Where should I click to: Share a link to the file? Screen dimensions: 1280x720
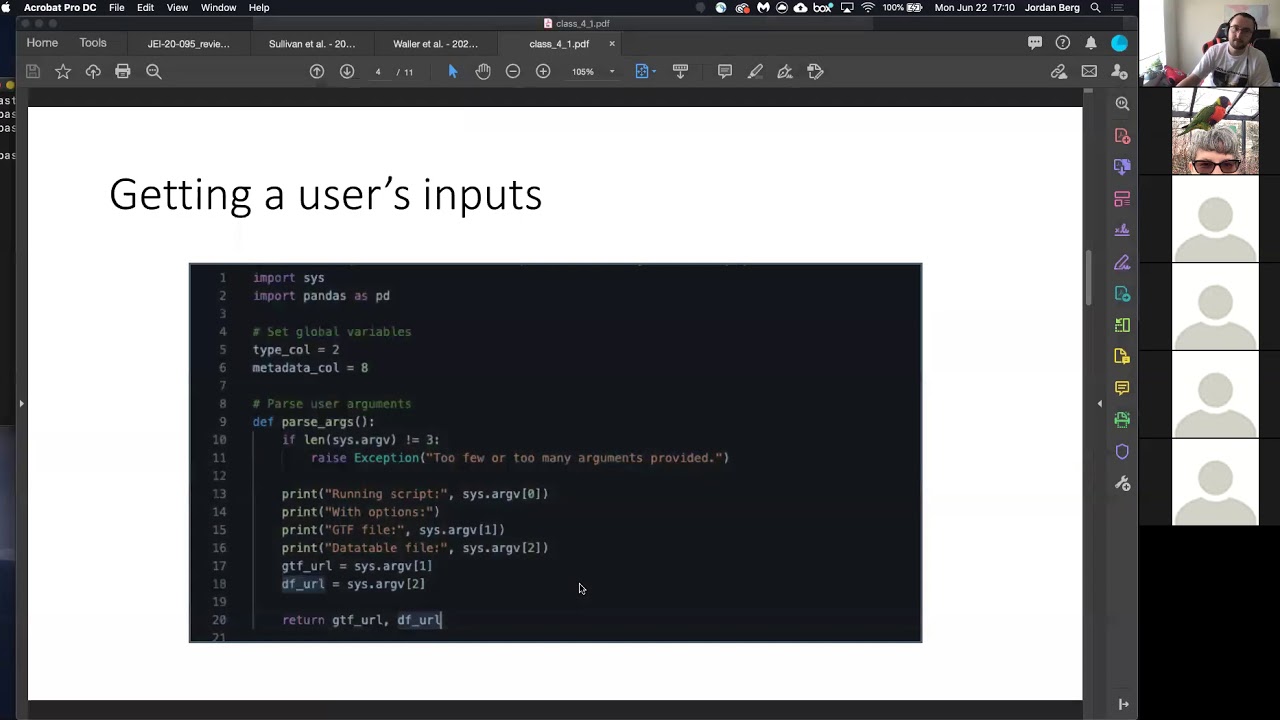coord(1058,71)
